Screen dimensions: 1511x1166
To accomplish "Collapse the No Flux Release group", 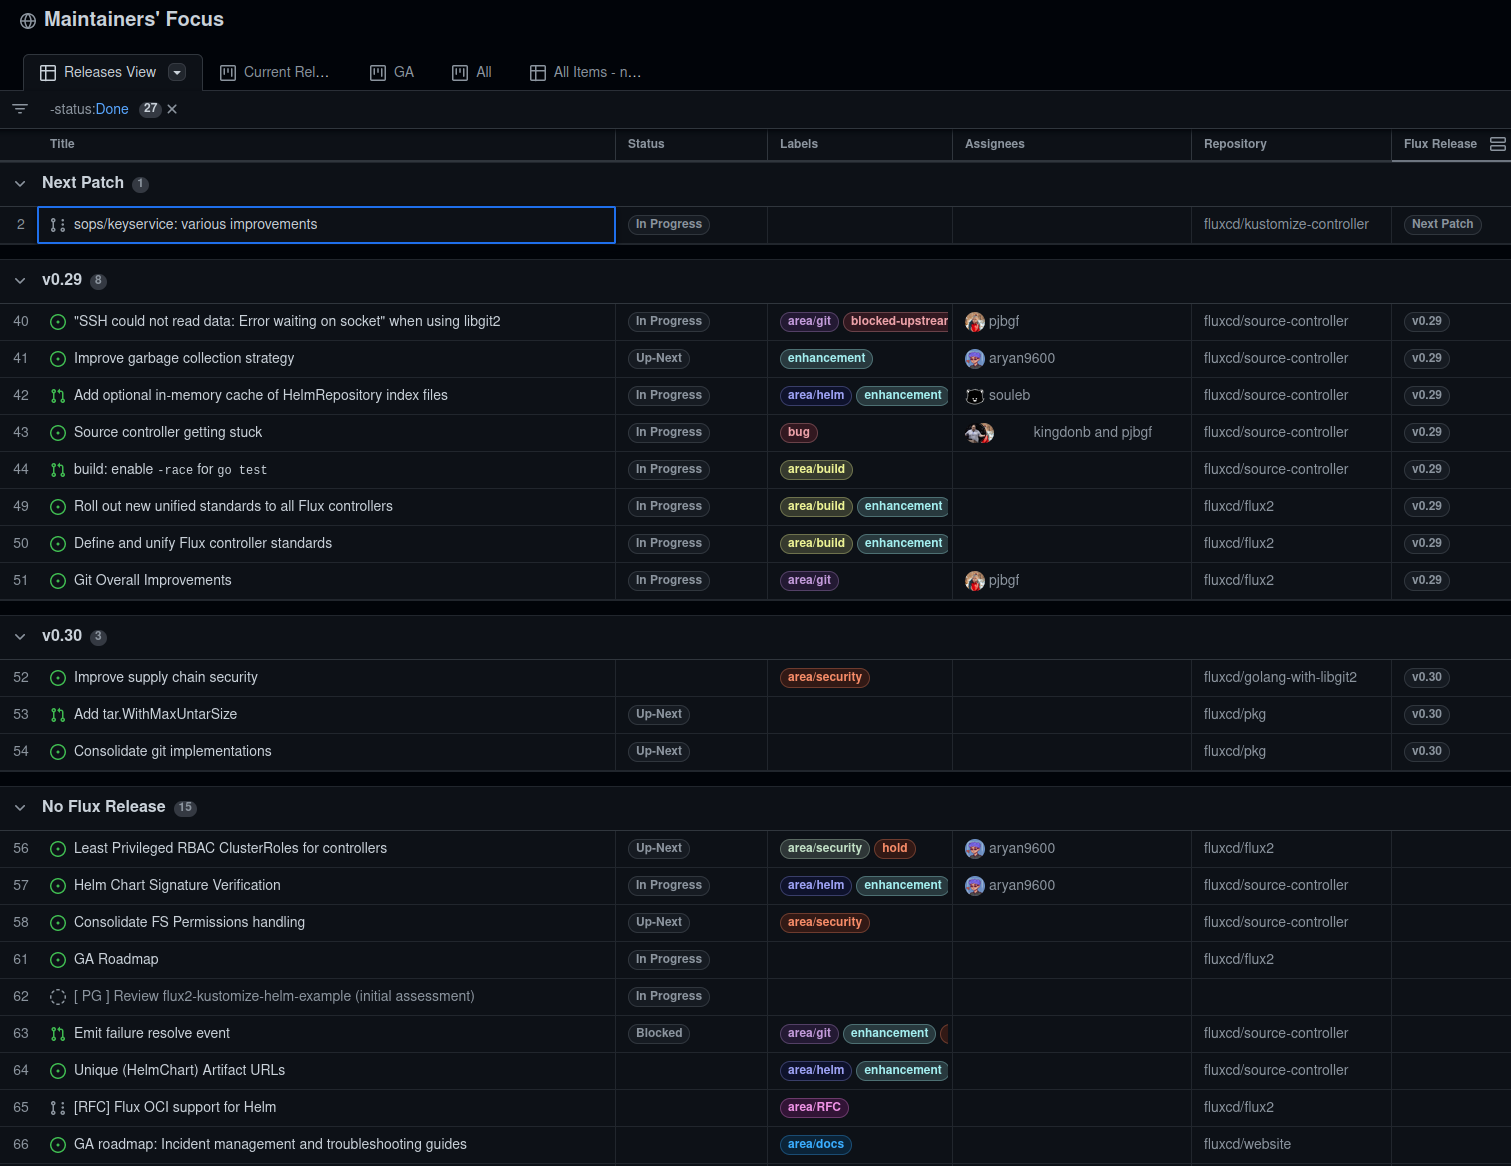I will coord(20,807).
